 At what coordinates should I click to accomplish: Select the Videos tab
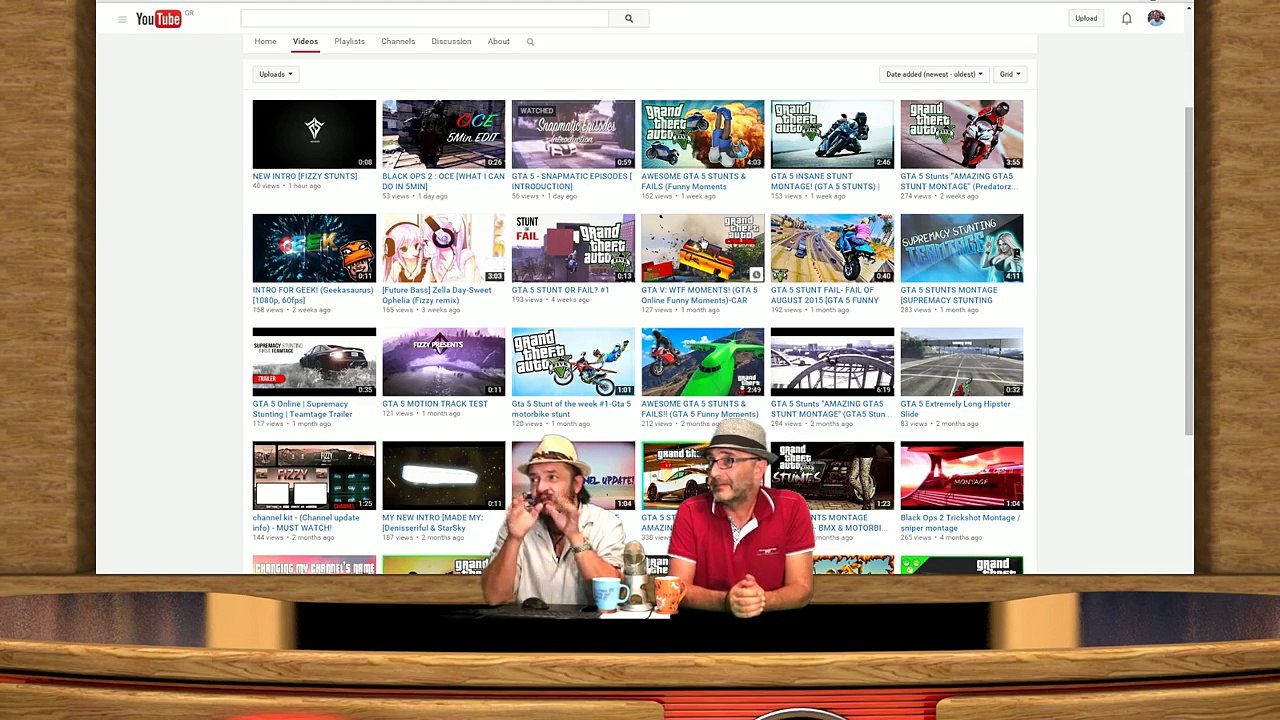[x=305, y=41]
